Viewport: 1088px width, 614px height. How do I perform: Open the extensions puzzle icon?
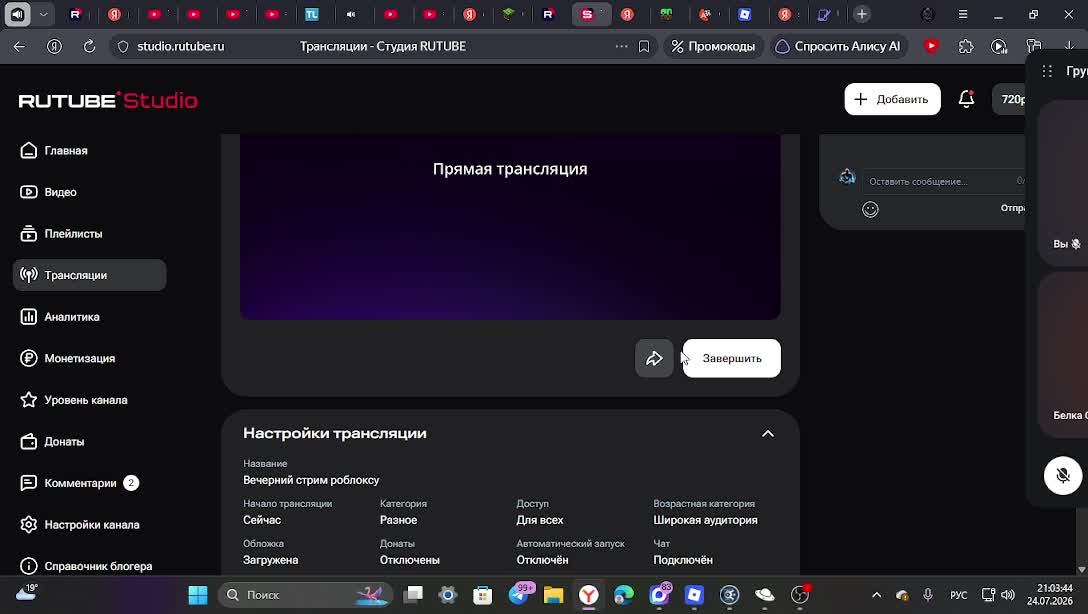[966, 46]
